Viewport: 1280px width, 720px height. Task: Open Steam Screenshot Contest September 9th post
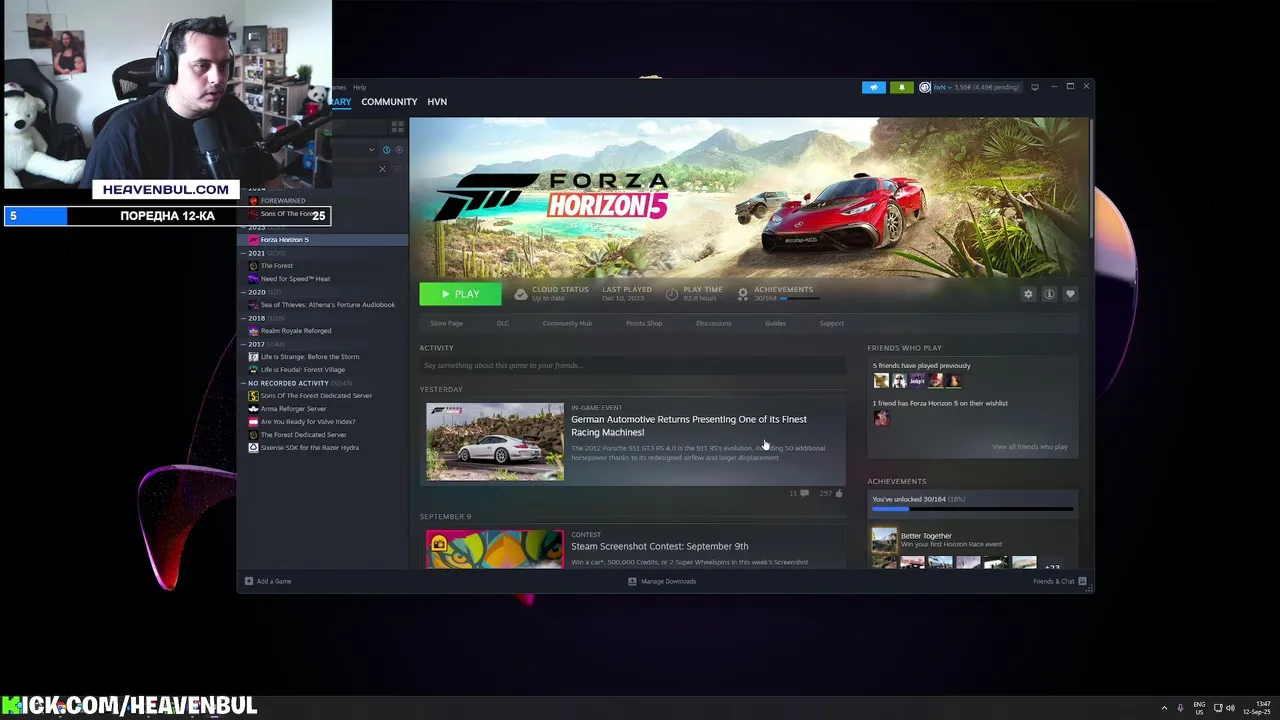660,546
